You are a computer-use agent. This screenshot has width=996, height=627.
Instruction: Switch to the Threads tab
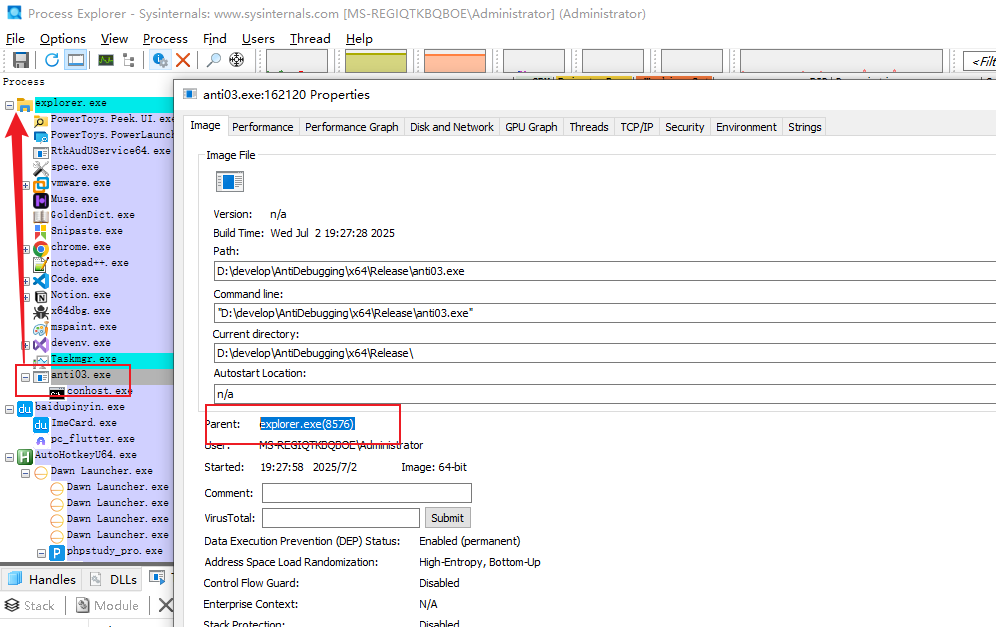click(588, 127)
